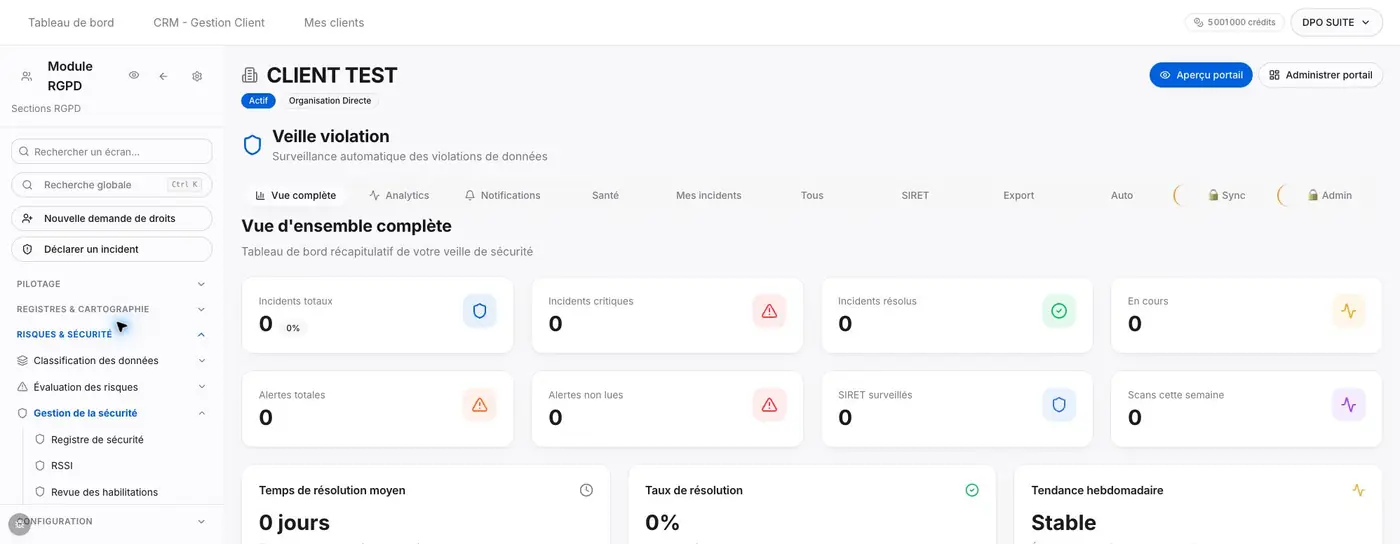Screen dimensions: 1400x544
Task: Click the triangle icon beside Évaluation des risques
Action: coord(23,387)
